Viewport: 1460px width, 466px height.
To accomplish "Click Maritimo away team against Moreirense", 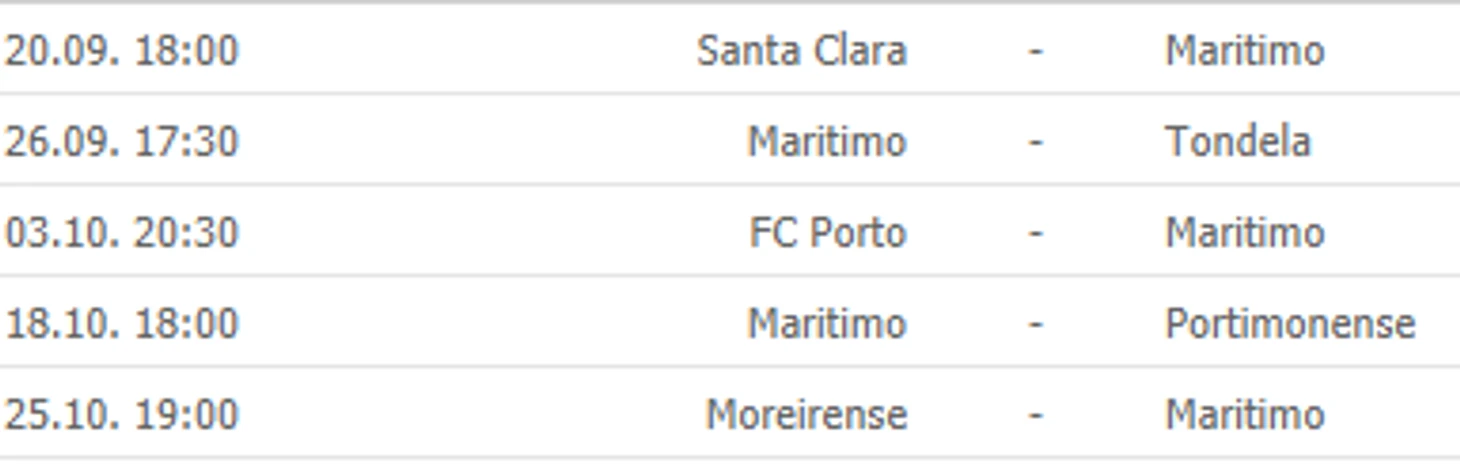I will [1244, 414].
